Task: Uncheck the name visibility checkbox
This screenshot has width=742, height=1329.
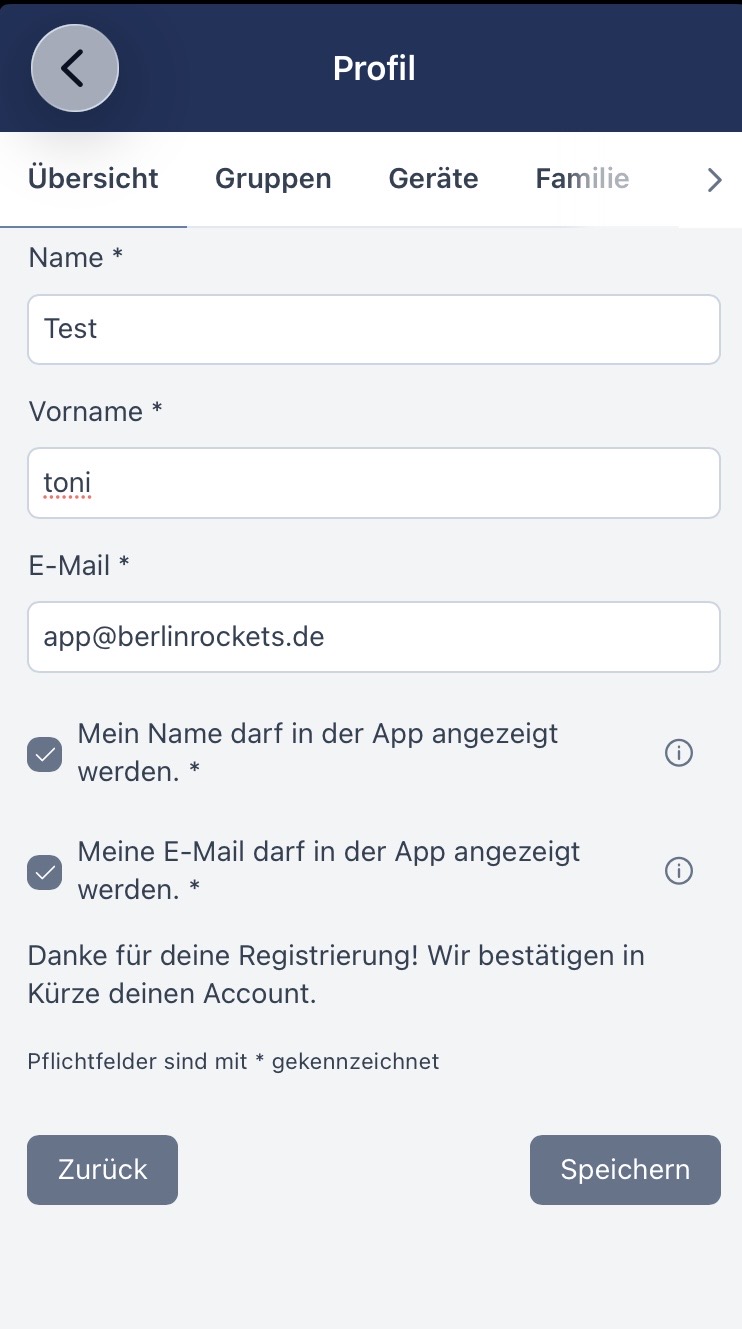Action: (45, 755)
